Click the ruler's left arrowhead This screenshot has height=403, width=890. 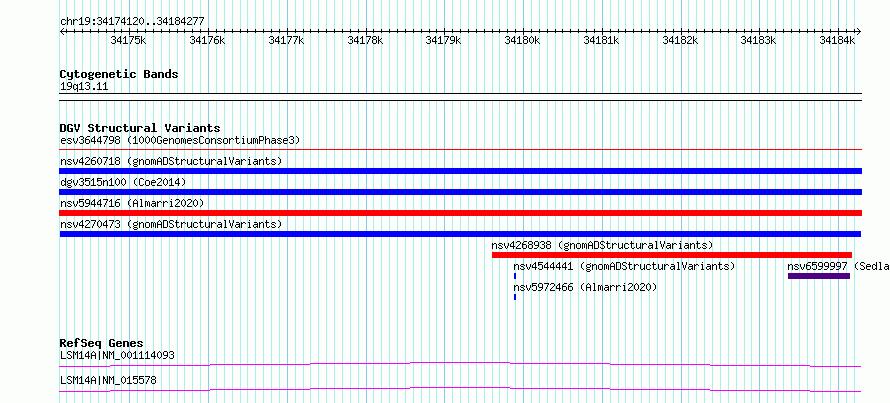62,31
